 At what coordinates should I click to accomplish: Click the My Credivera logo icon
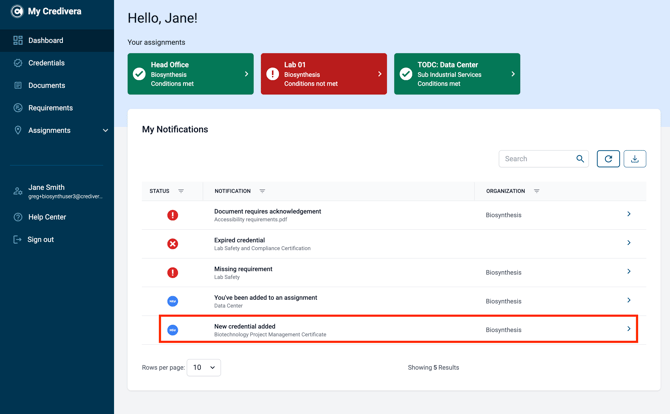pos(17,12)
